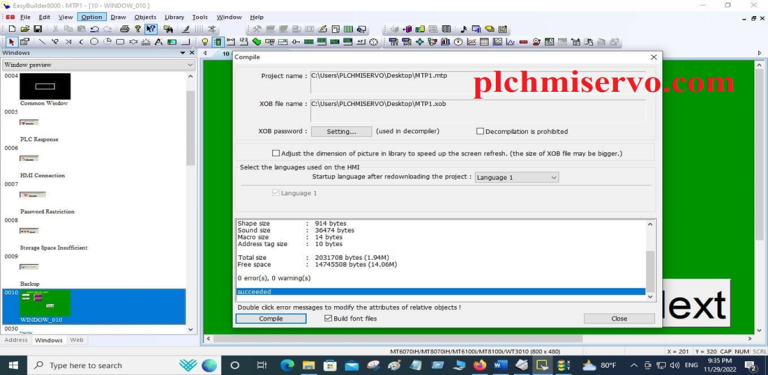Open Microsoft Edge from the taskbar
768x375 pixels.
click(288, 365)
